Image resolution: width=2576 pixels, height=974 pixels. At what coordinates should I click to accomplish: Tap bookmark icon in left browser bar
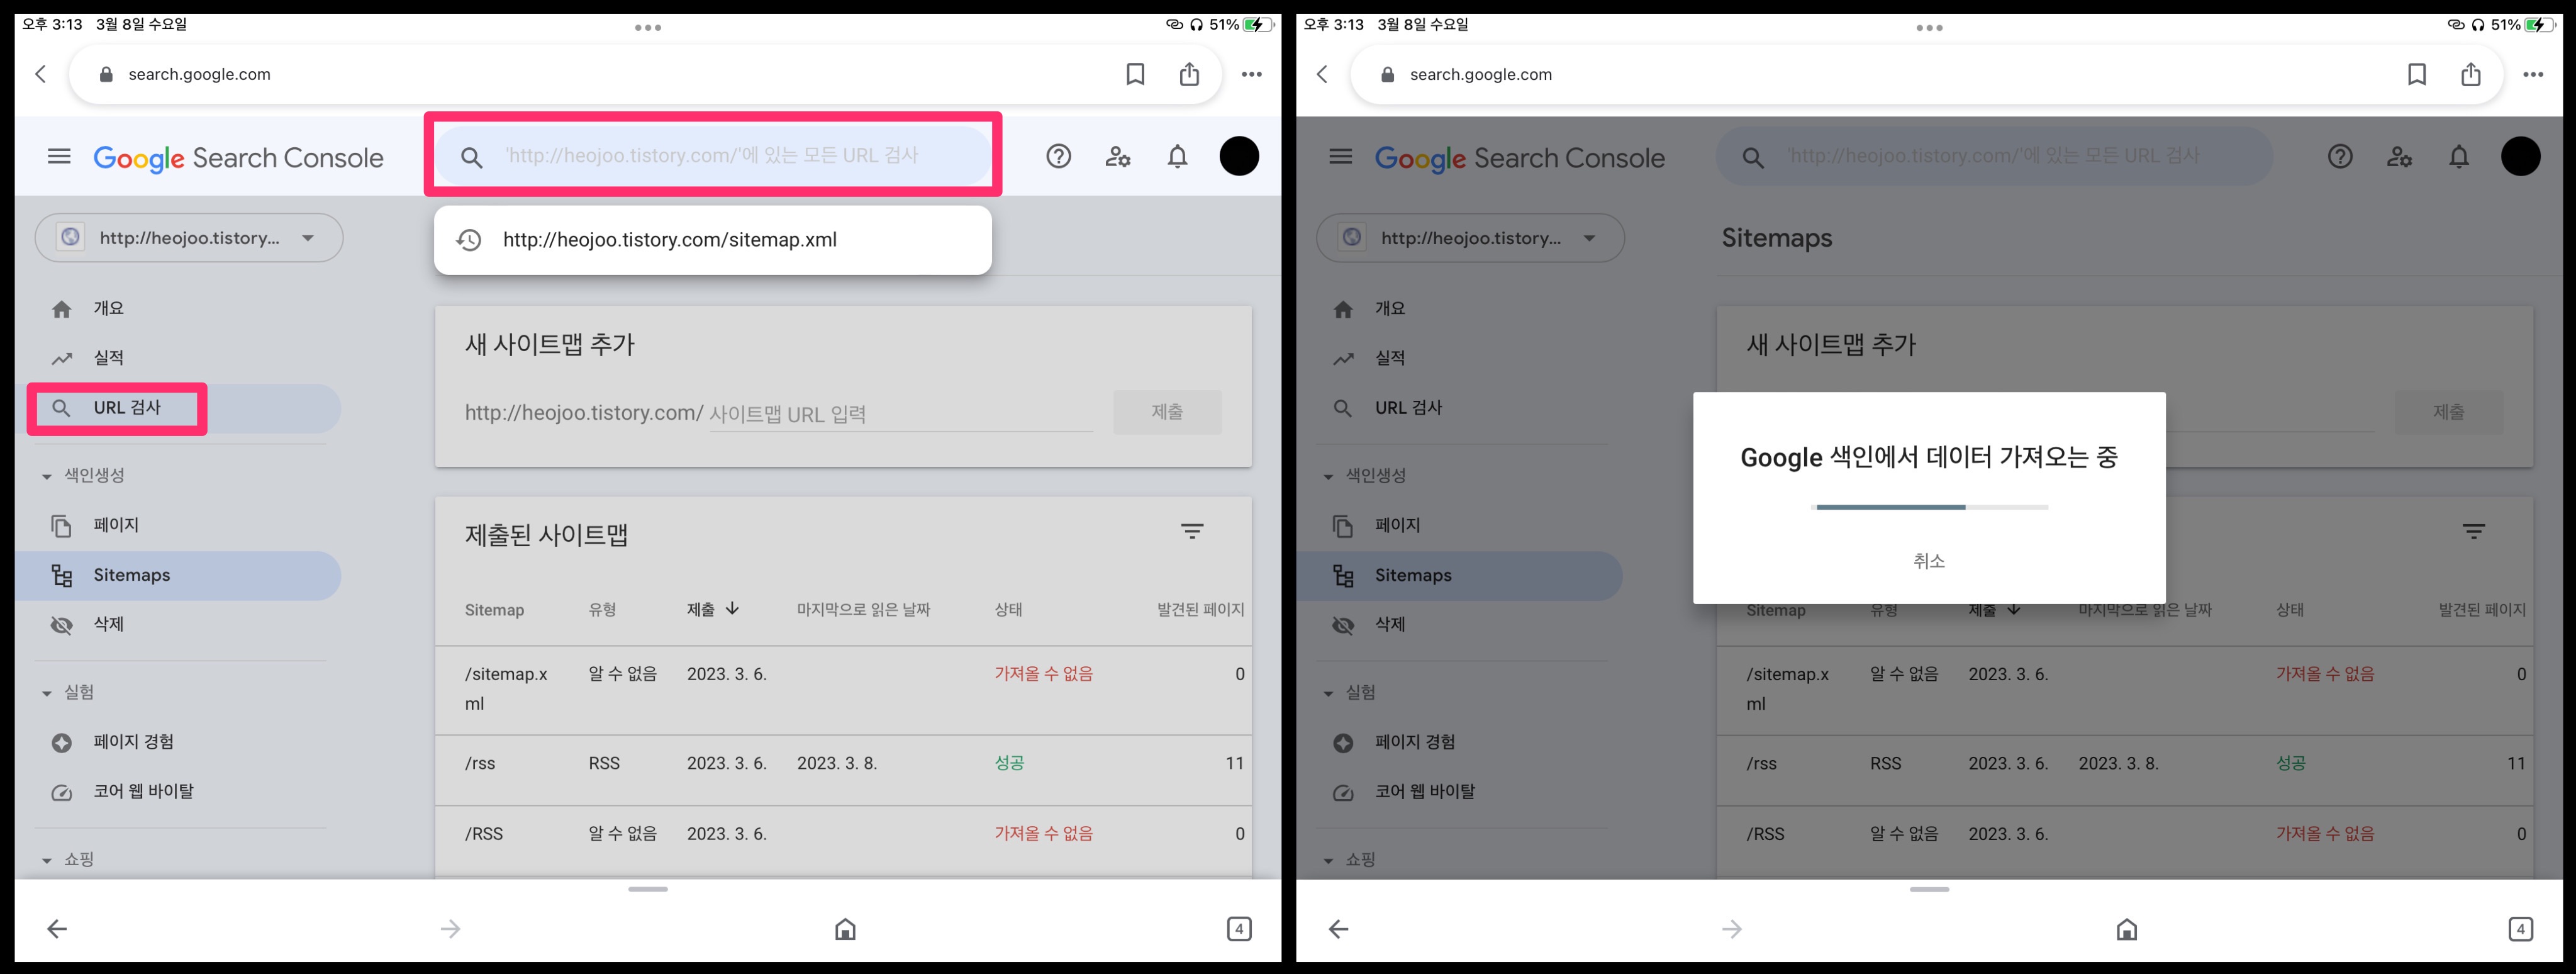(x=1135, y=74)
